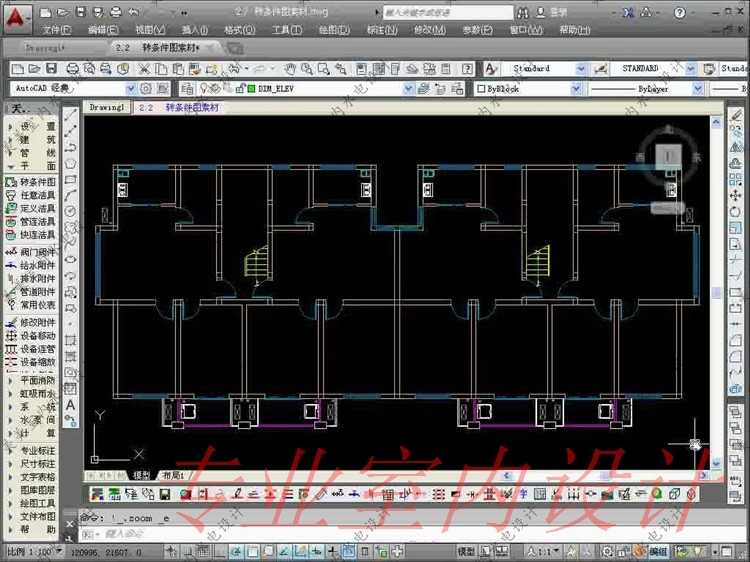The image size is (750, 562).
Task: Switch to the Drawing1 document tab
Action: 105,107
